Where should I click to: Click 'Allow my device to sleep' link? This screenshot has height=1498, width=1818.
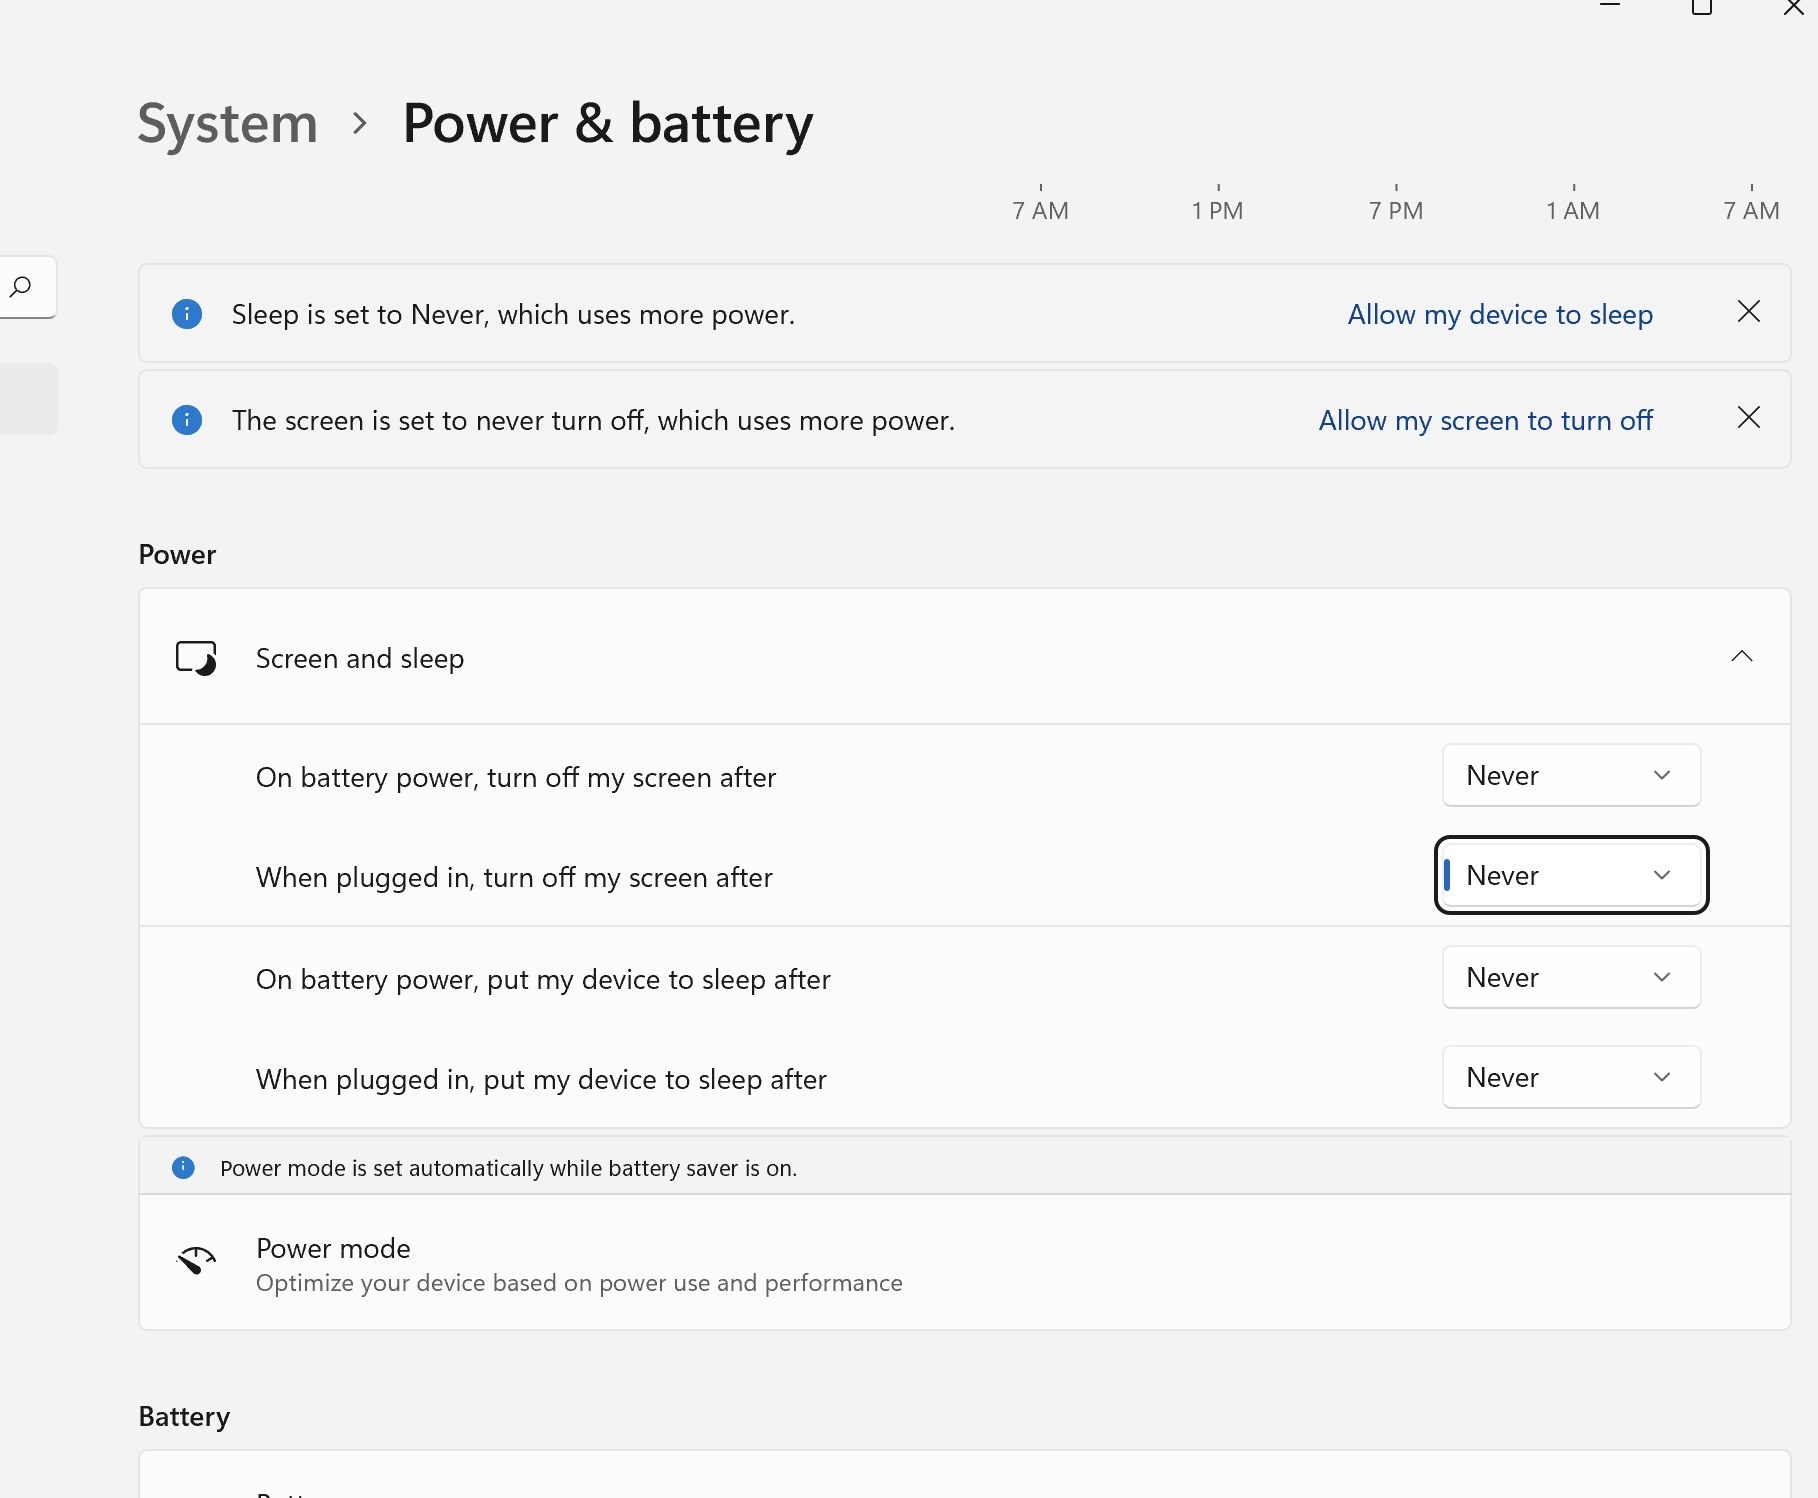(x=1499, y=314)
